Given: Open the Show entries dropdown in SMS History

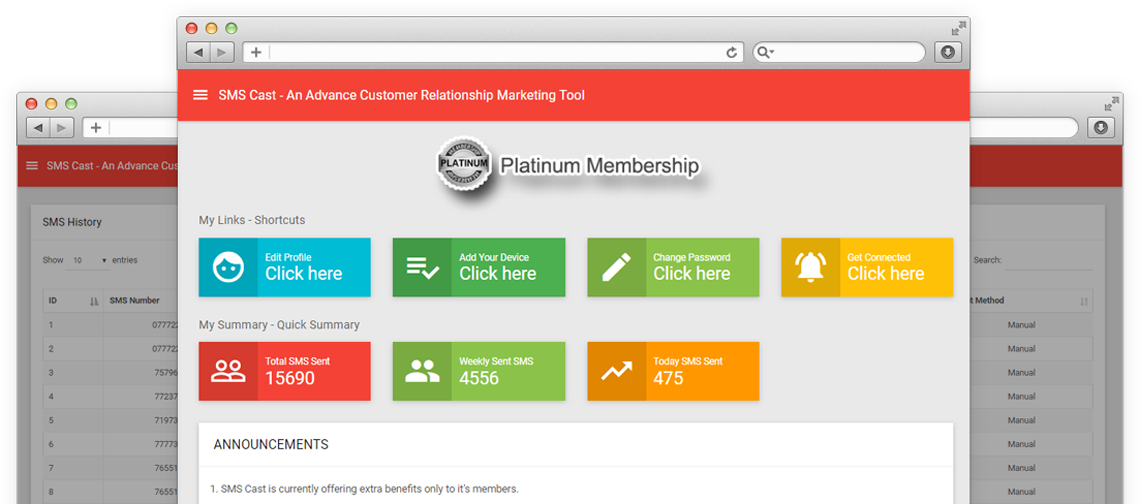Looking at the screenshot, I should click(x=87, y=260).
